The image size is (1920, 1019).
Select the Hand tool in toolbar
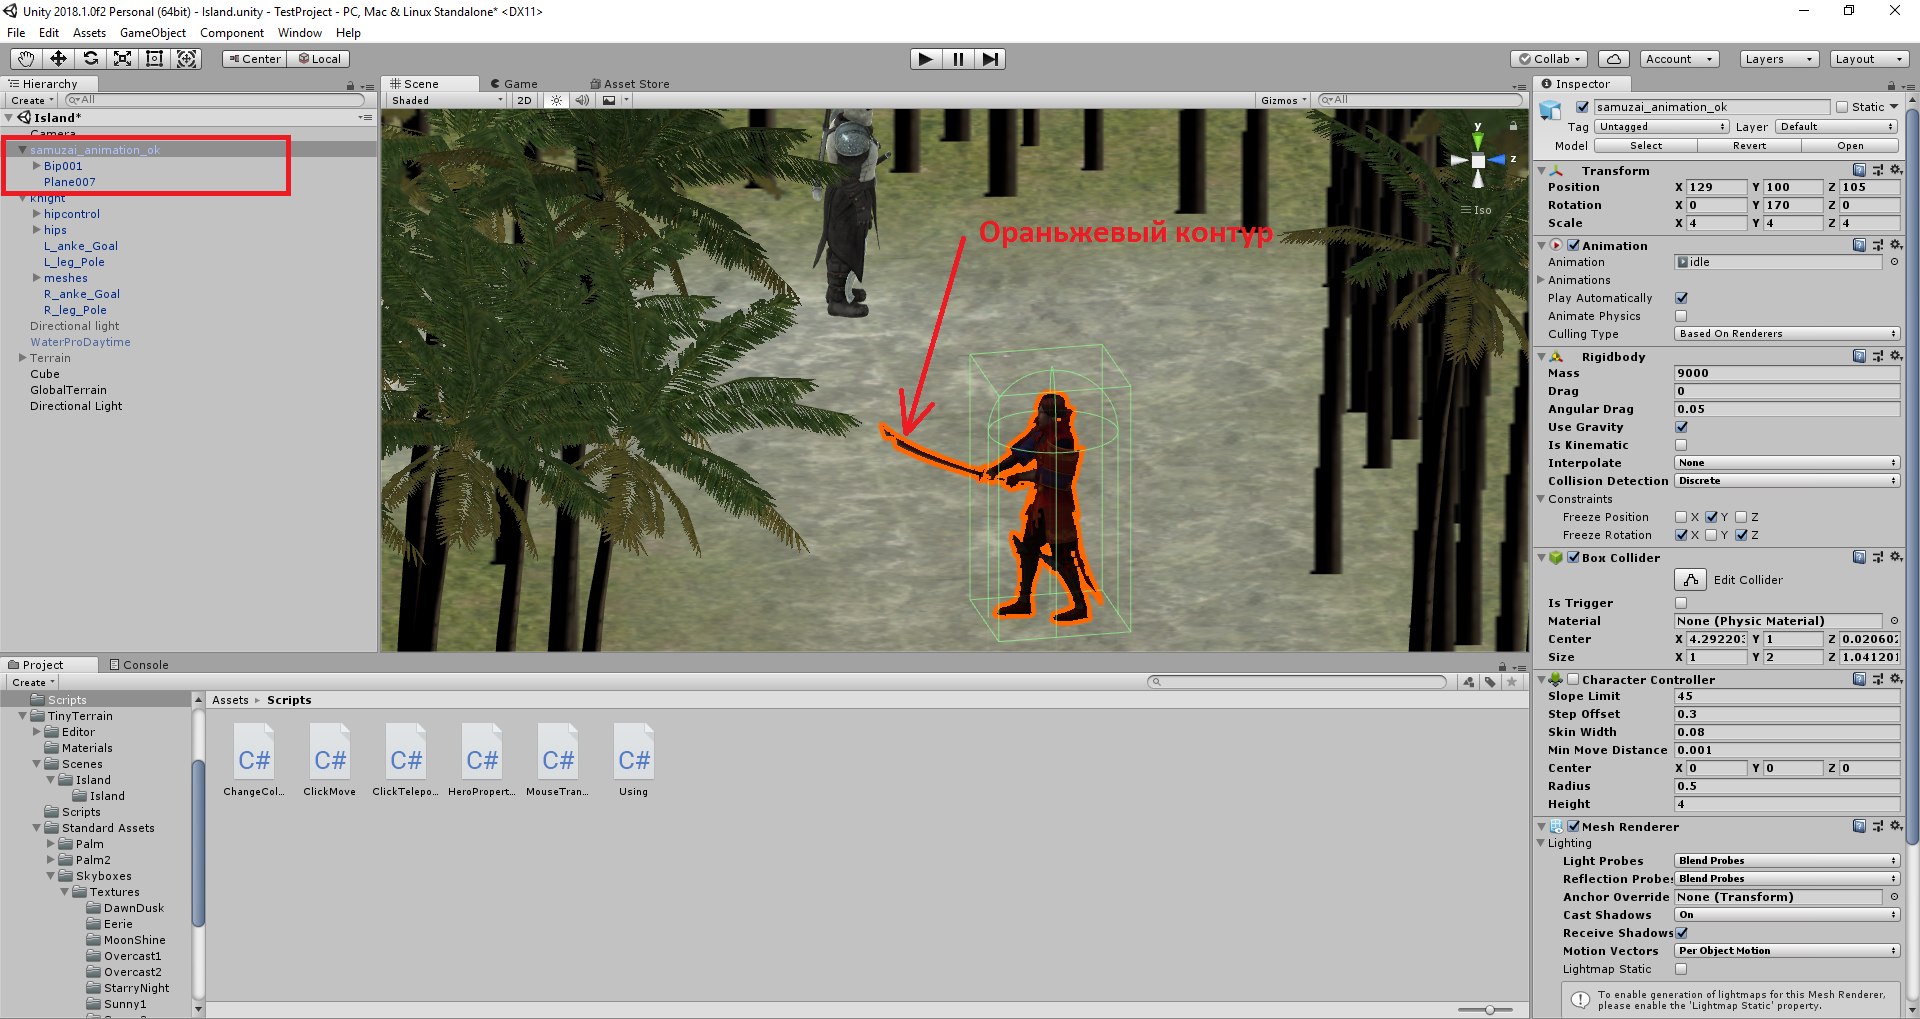[26, 59]
